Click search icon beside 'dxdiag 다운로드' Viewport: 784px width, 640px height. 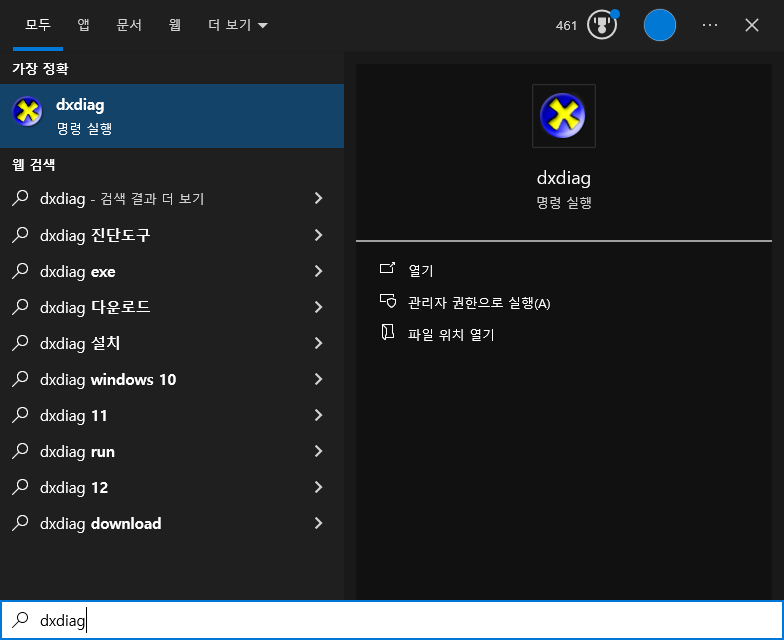pyautogui.click(x=20, y=306)
